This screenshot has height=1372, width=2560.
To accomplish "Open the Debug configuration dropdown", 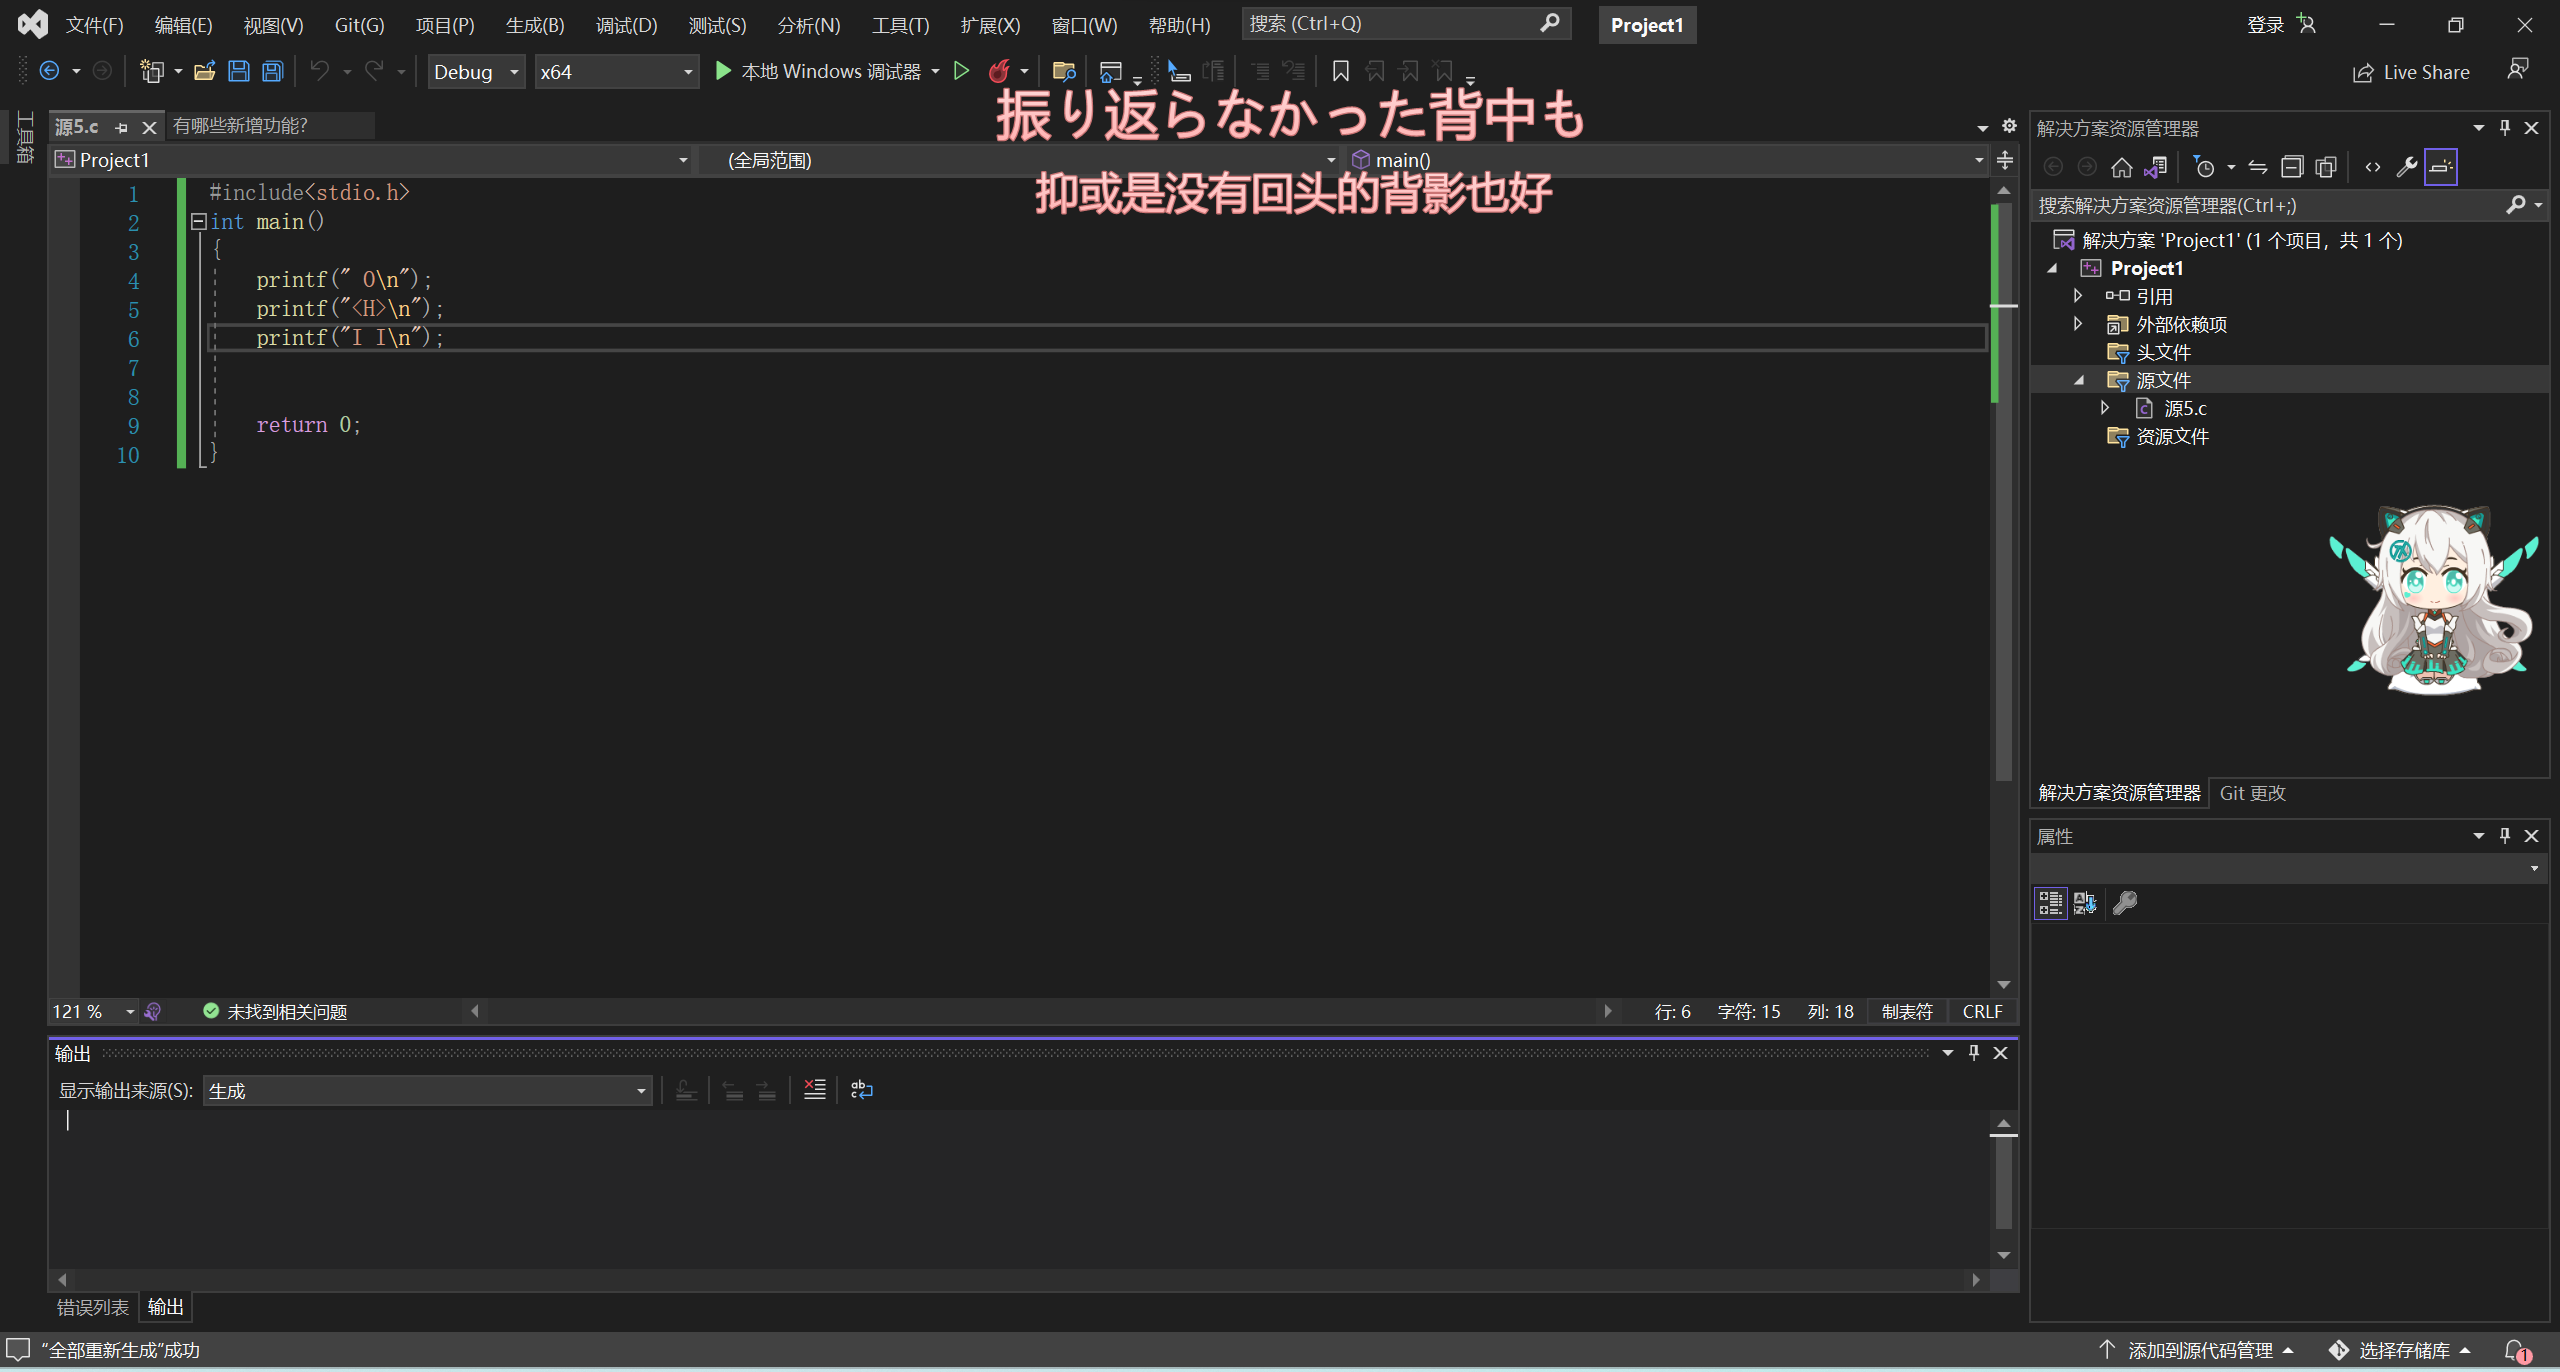I will click(x=476, y=72).
